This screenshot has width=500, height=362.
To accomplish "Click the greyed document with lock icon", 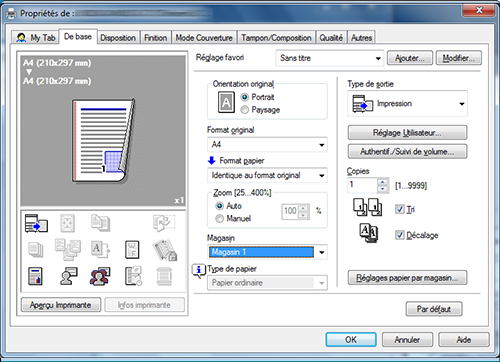I will point(165,250).
